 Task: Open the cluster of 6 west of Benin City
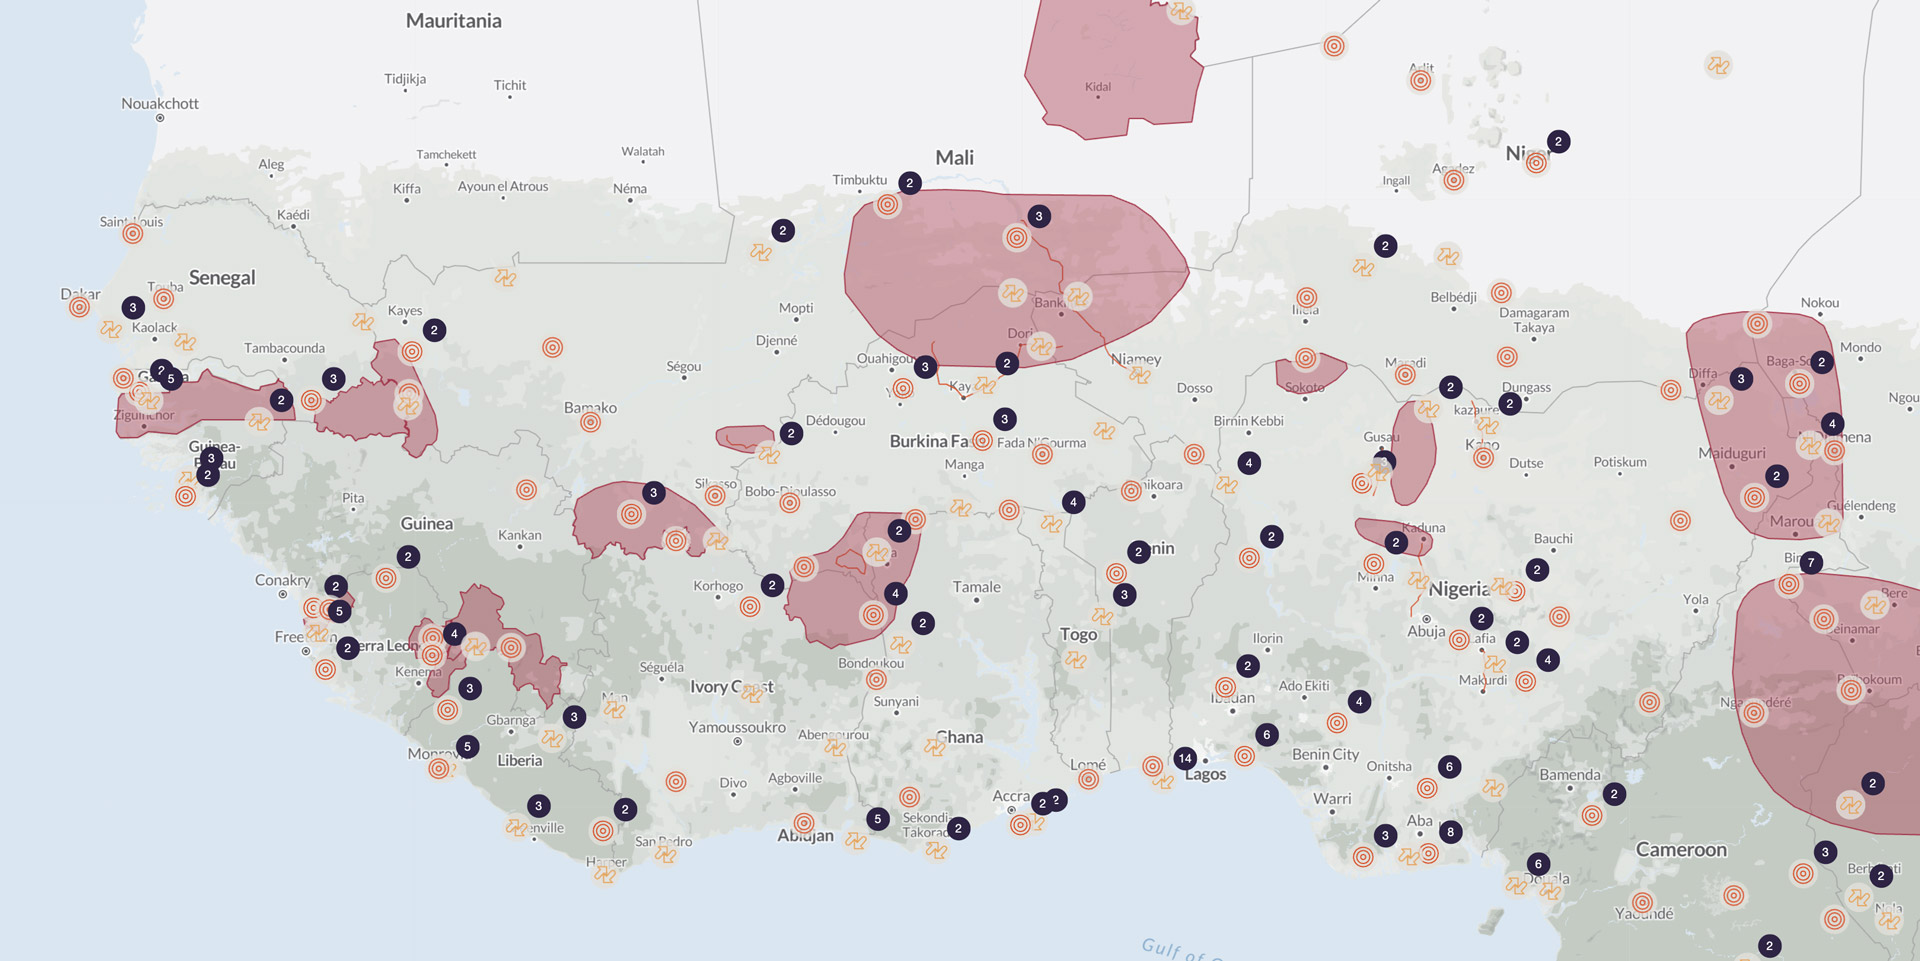(x=1267, y=735)
